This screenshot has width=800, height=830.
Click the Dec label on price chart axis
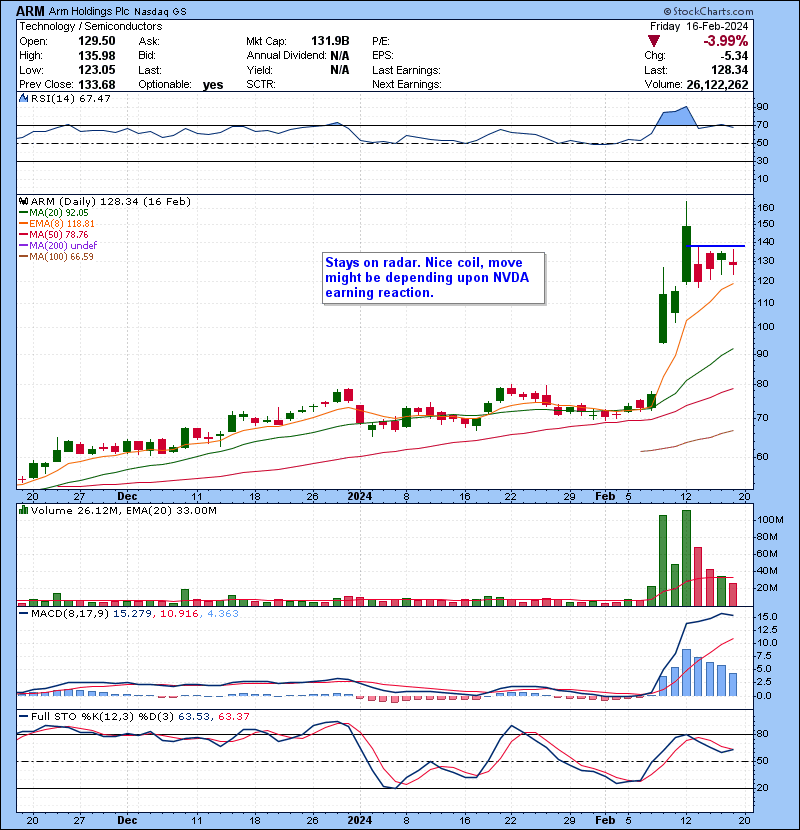pyautogui.click(x=127, y=497)
